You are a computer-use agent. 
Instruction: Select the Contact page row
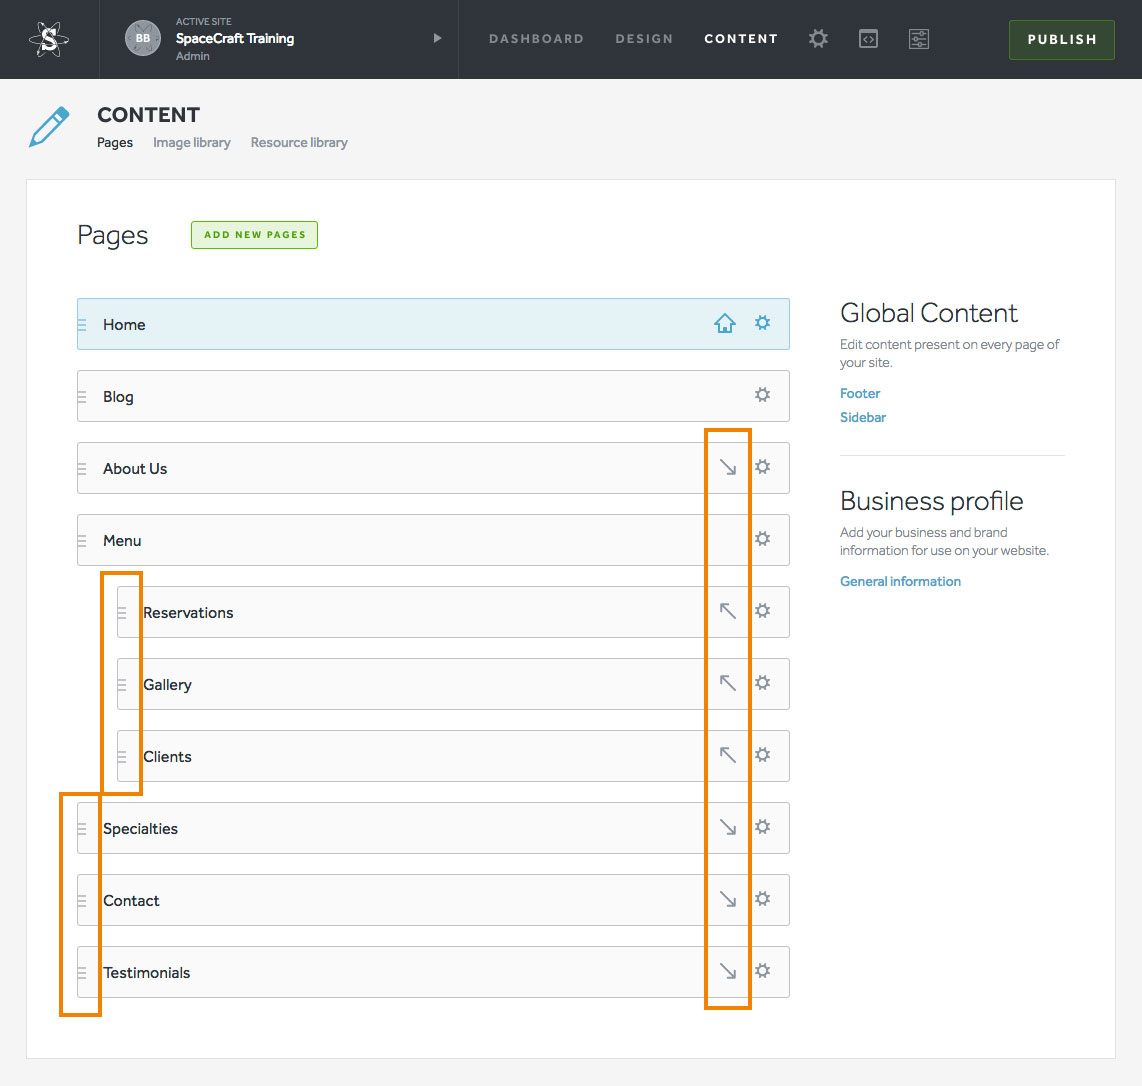click(x=433, y=900)
